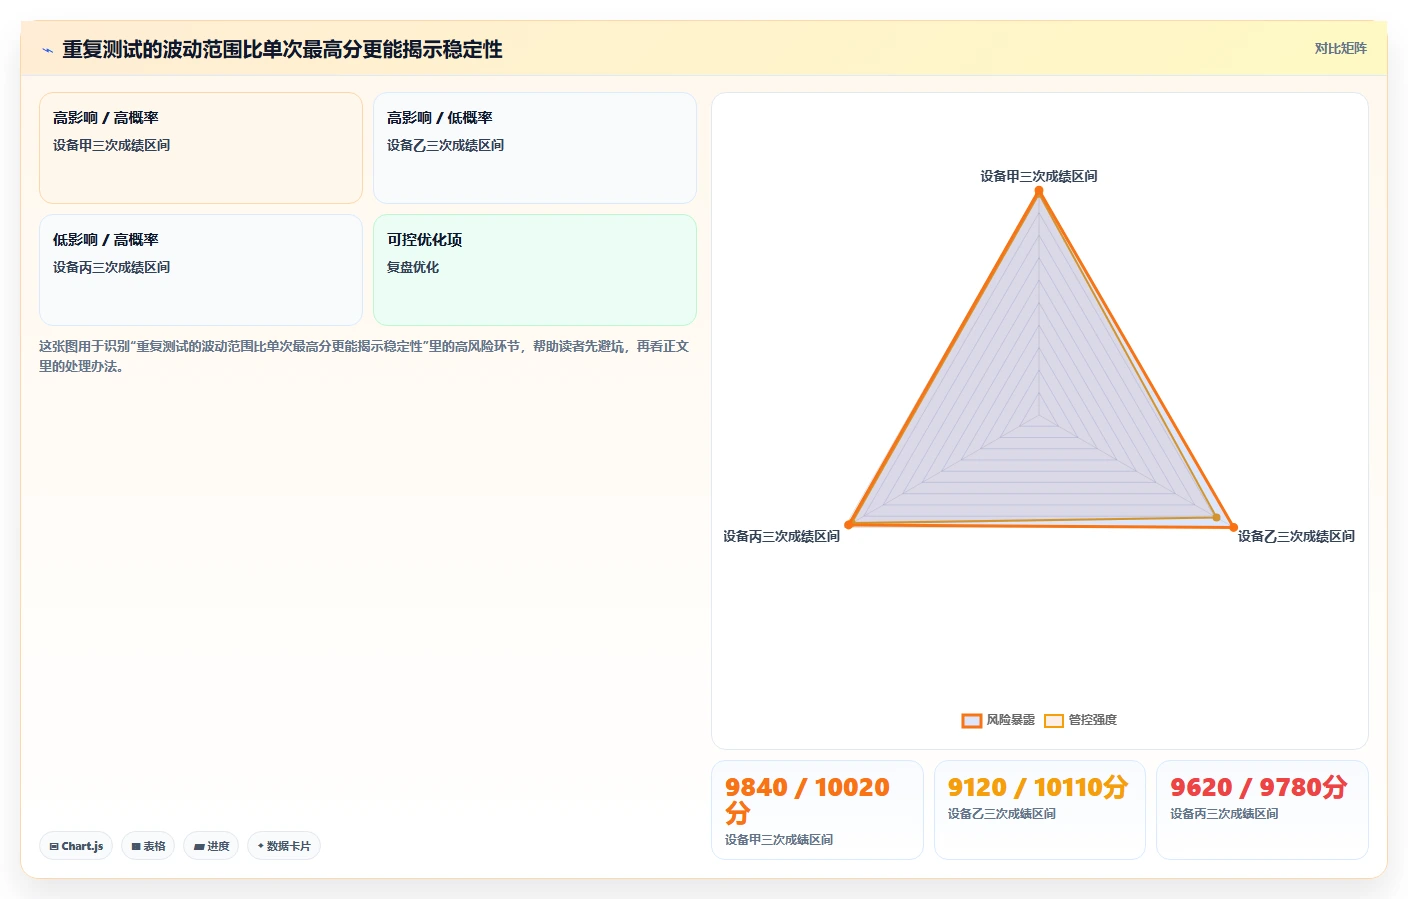Viewport: 1408px width, 899px height.
Task: Click the 设备甲三次成绩区间 caption under 9840 / 10020分
Action: coord(779,840)
